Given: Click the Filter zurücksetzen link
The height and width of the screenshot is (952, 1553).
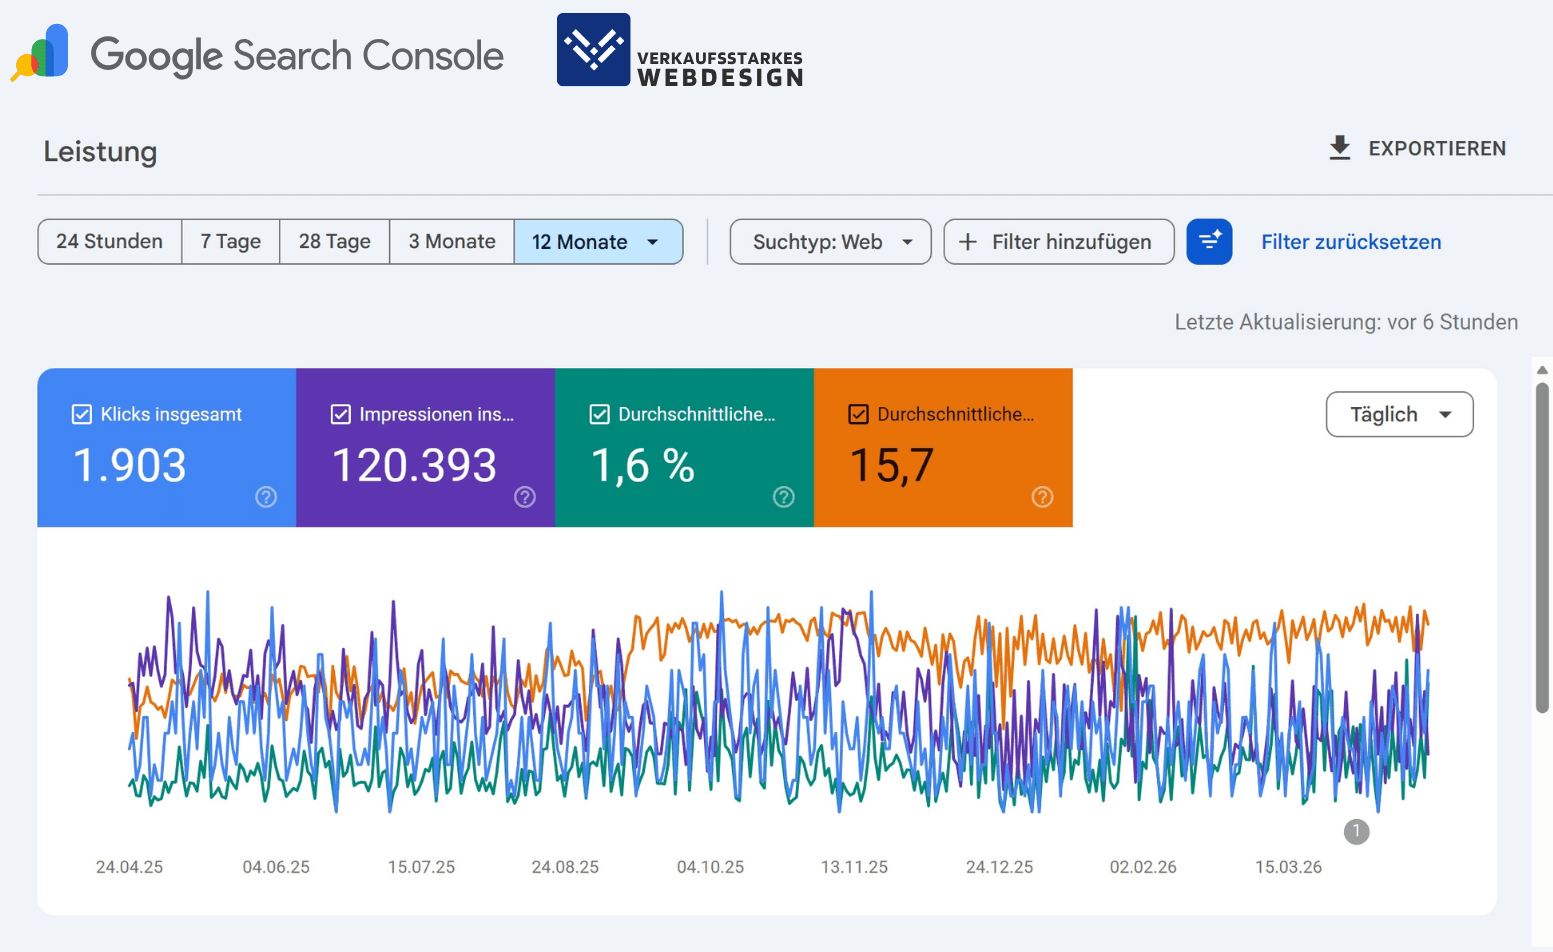Looking at the screenshot, I should tap(1351, 241).
